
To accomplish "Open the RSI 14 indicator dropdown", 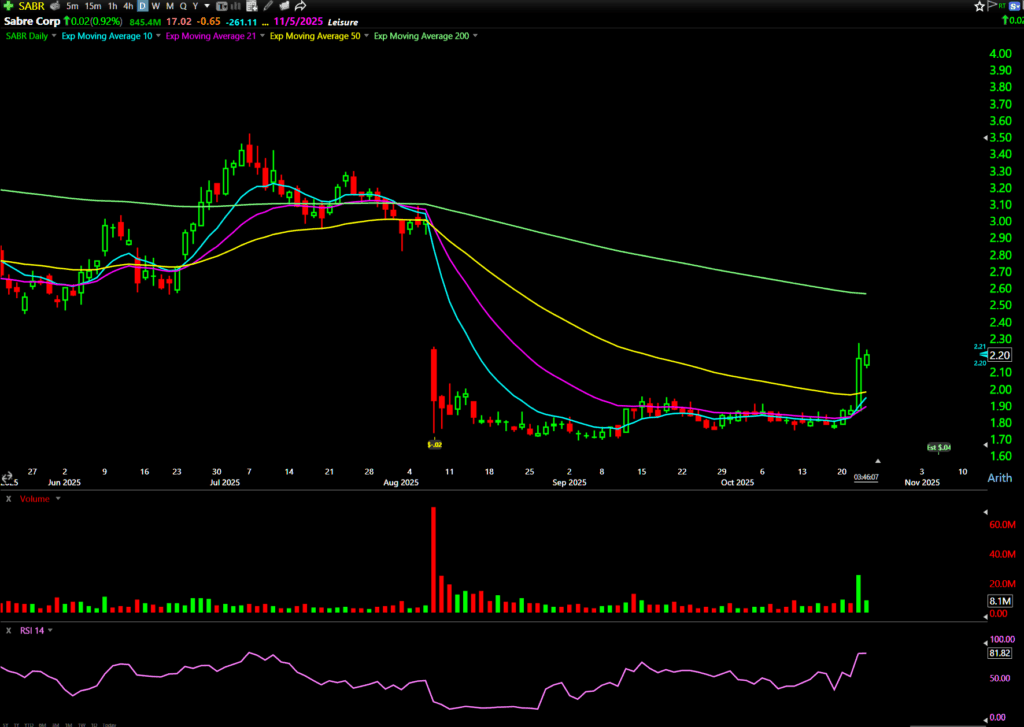I will pos(50,630).
